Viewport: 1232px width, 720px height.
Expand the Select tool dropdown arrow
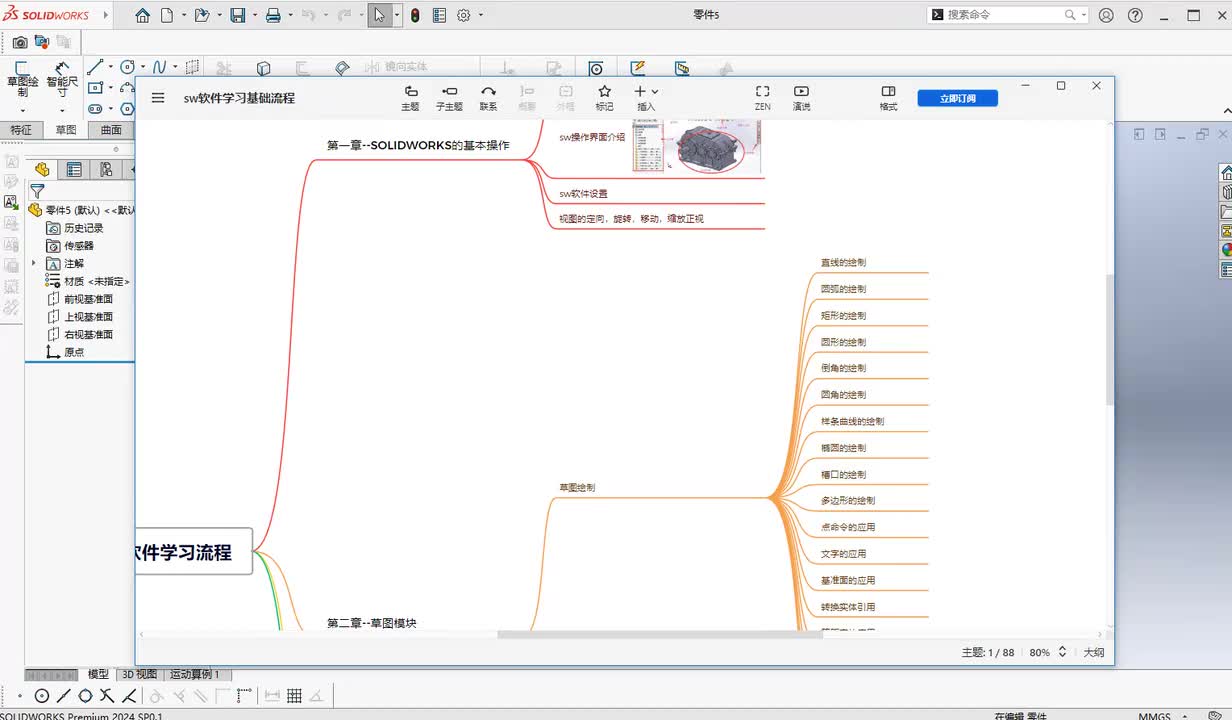click(x=397, y=15)
